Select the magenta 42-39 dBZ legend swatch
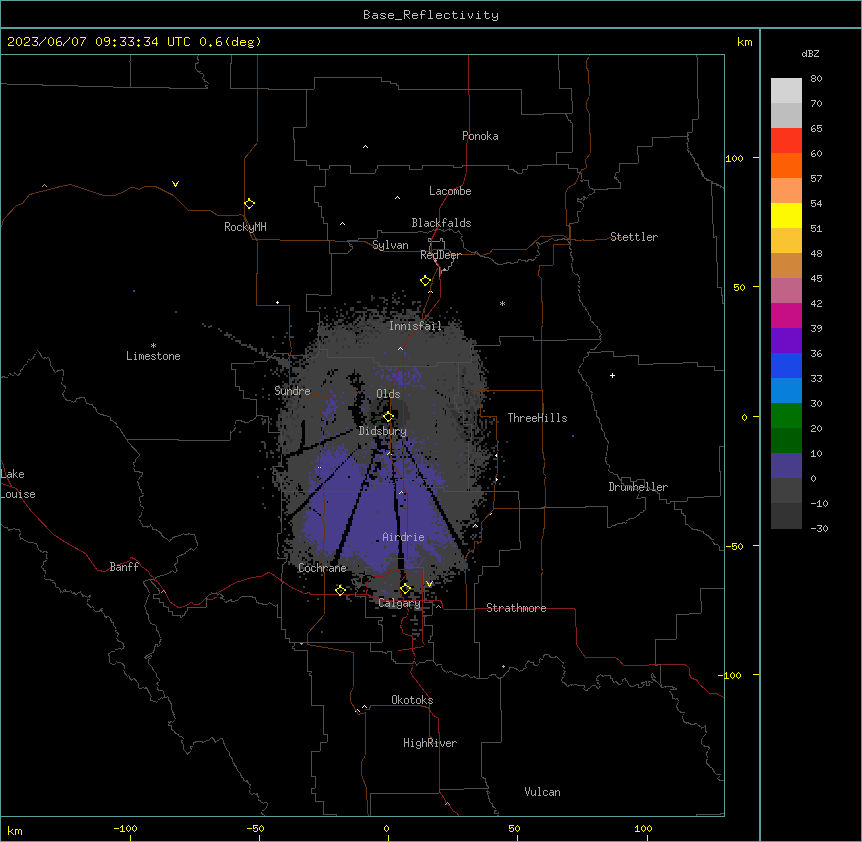Screen dimensions: 862x842 786,315
